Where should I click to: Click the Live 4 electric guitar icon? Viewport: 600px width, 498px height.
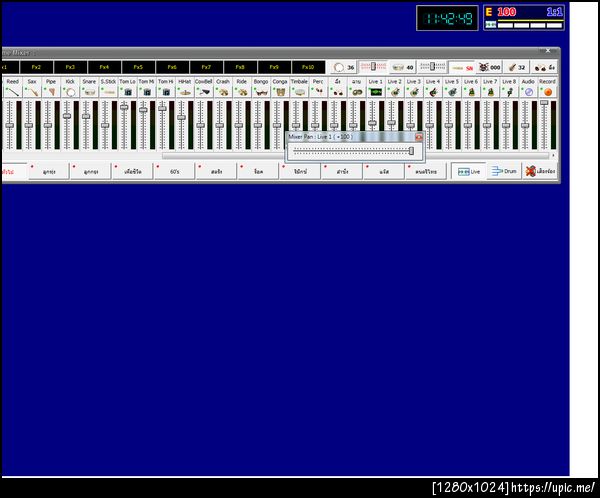(433, 92)
